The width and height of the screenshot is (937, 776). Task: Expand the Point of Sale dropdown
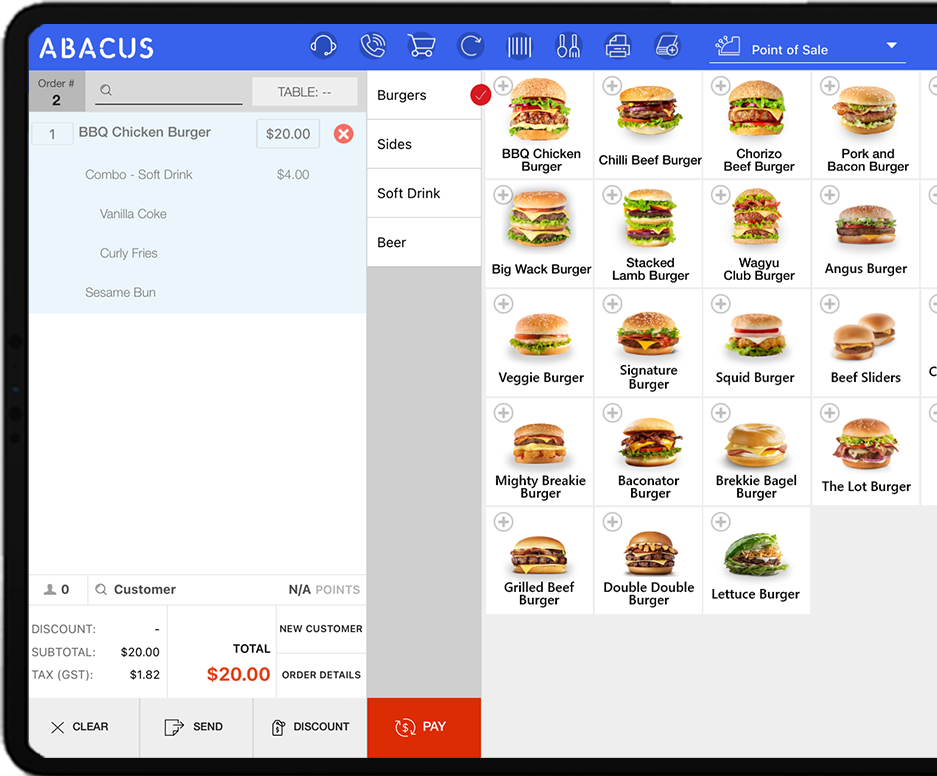pos(891,47)
